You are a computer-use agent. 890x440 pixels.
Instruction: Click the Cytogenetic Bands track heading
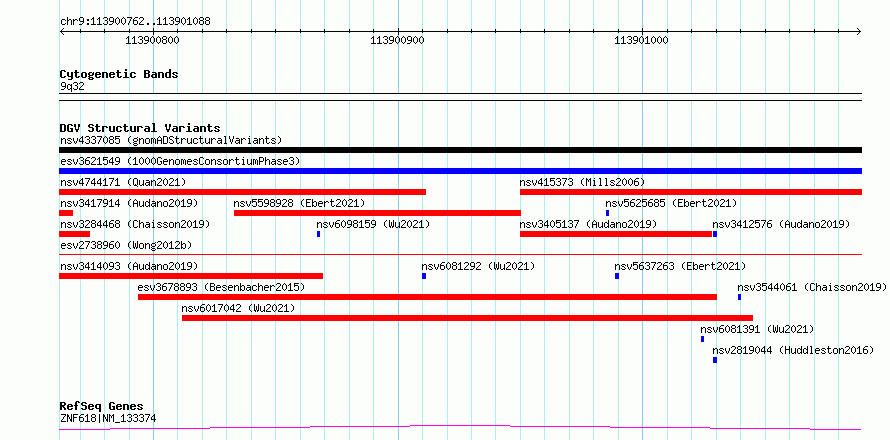coord(119,74)
